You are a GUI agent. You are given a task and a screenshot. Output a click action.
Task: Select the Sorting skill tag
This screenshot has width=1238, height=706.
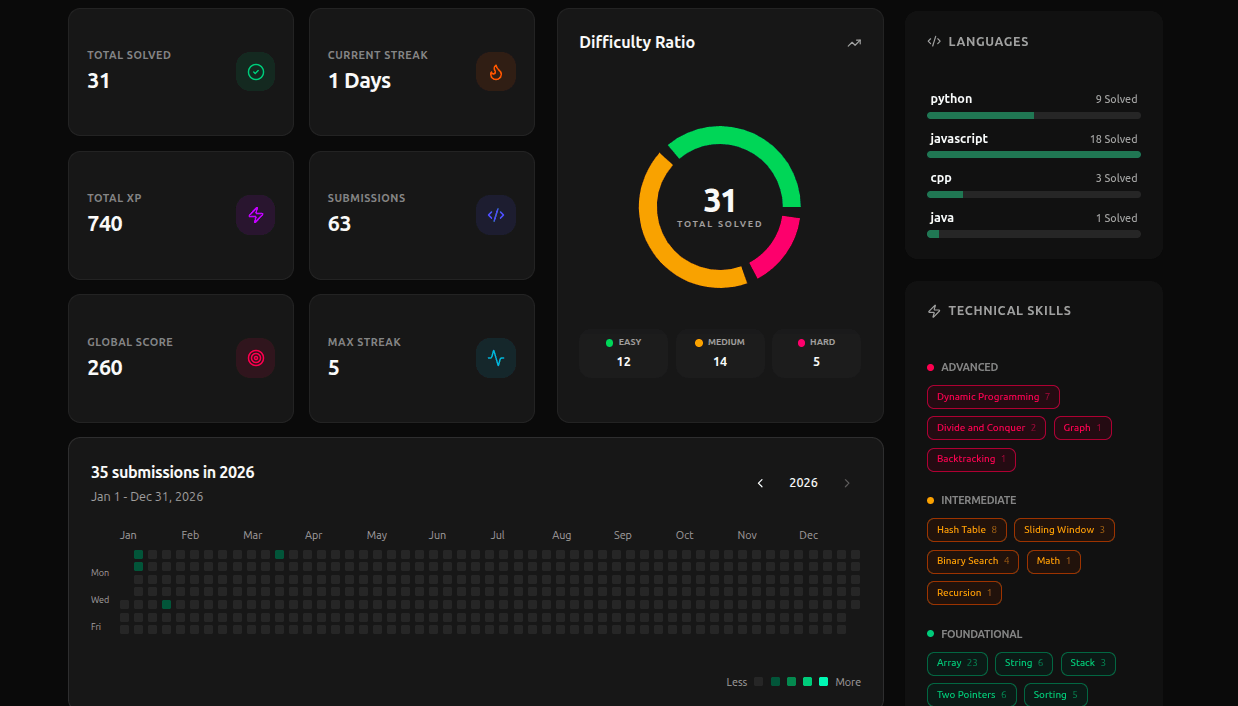[x=1055, y=695]
